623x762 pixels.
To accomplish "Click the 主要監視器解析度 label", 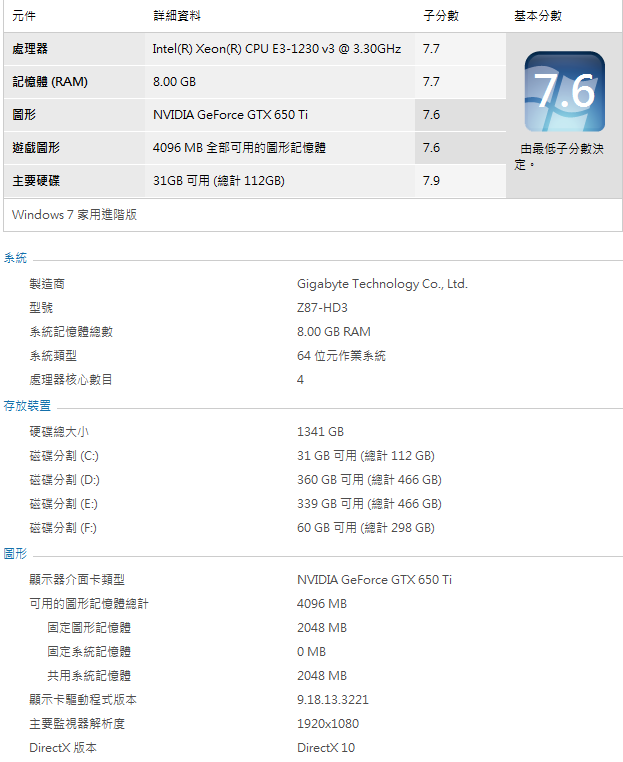I will [x=77, y=724].
